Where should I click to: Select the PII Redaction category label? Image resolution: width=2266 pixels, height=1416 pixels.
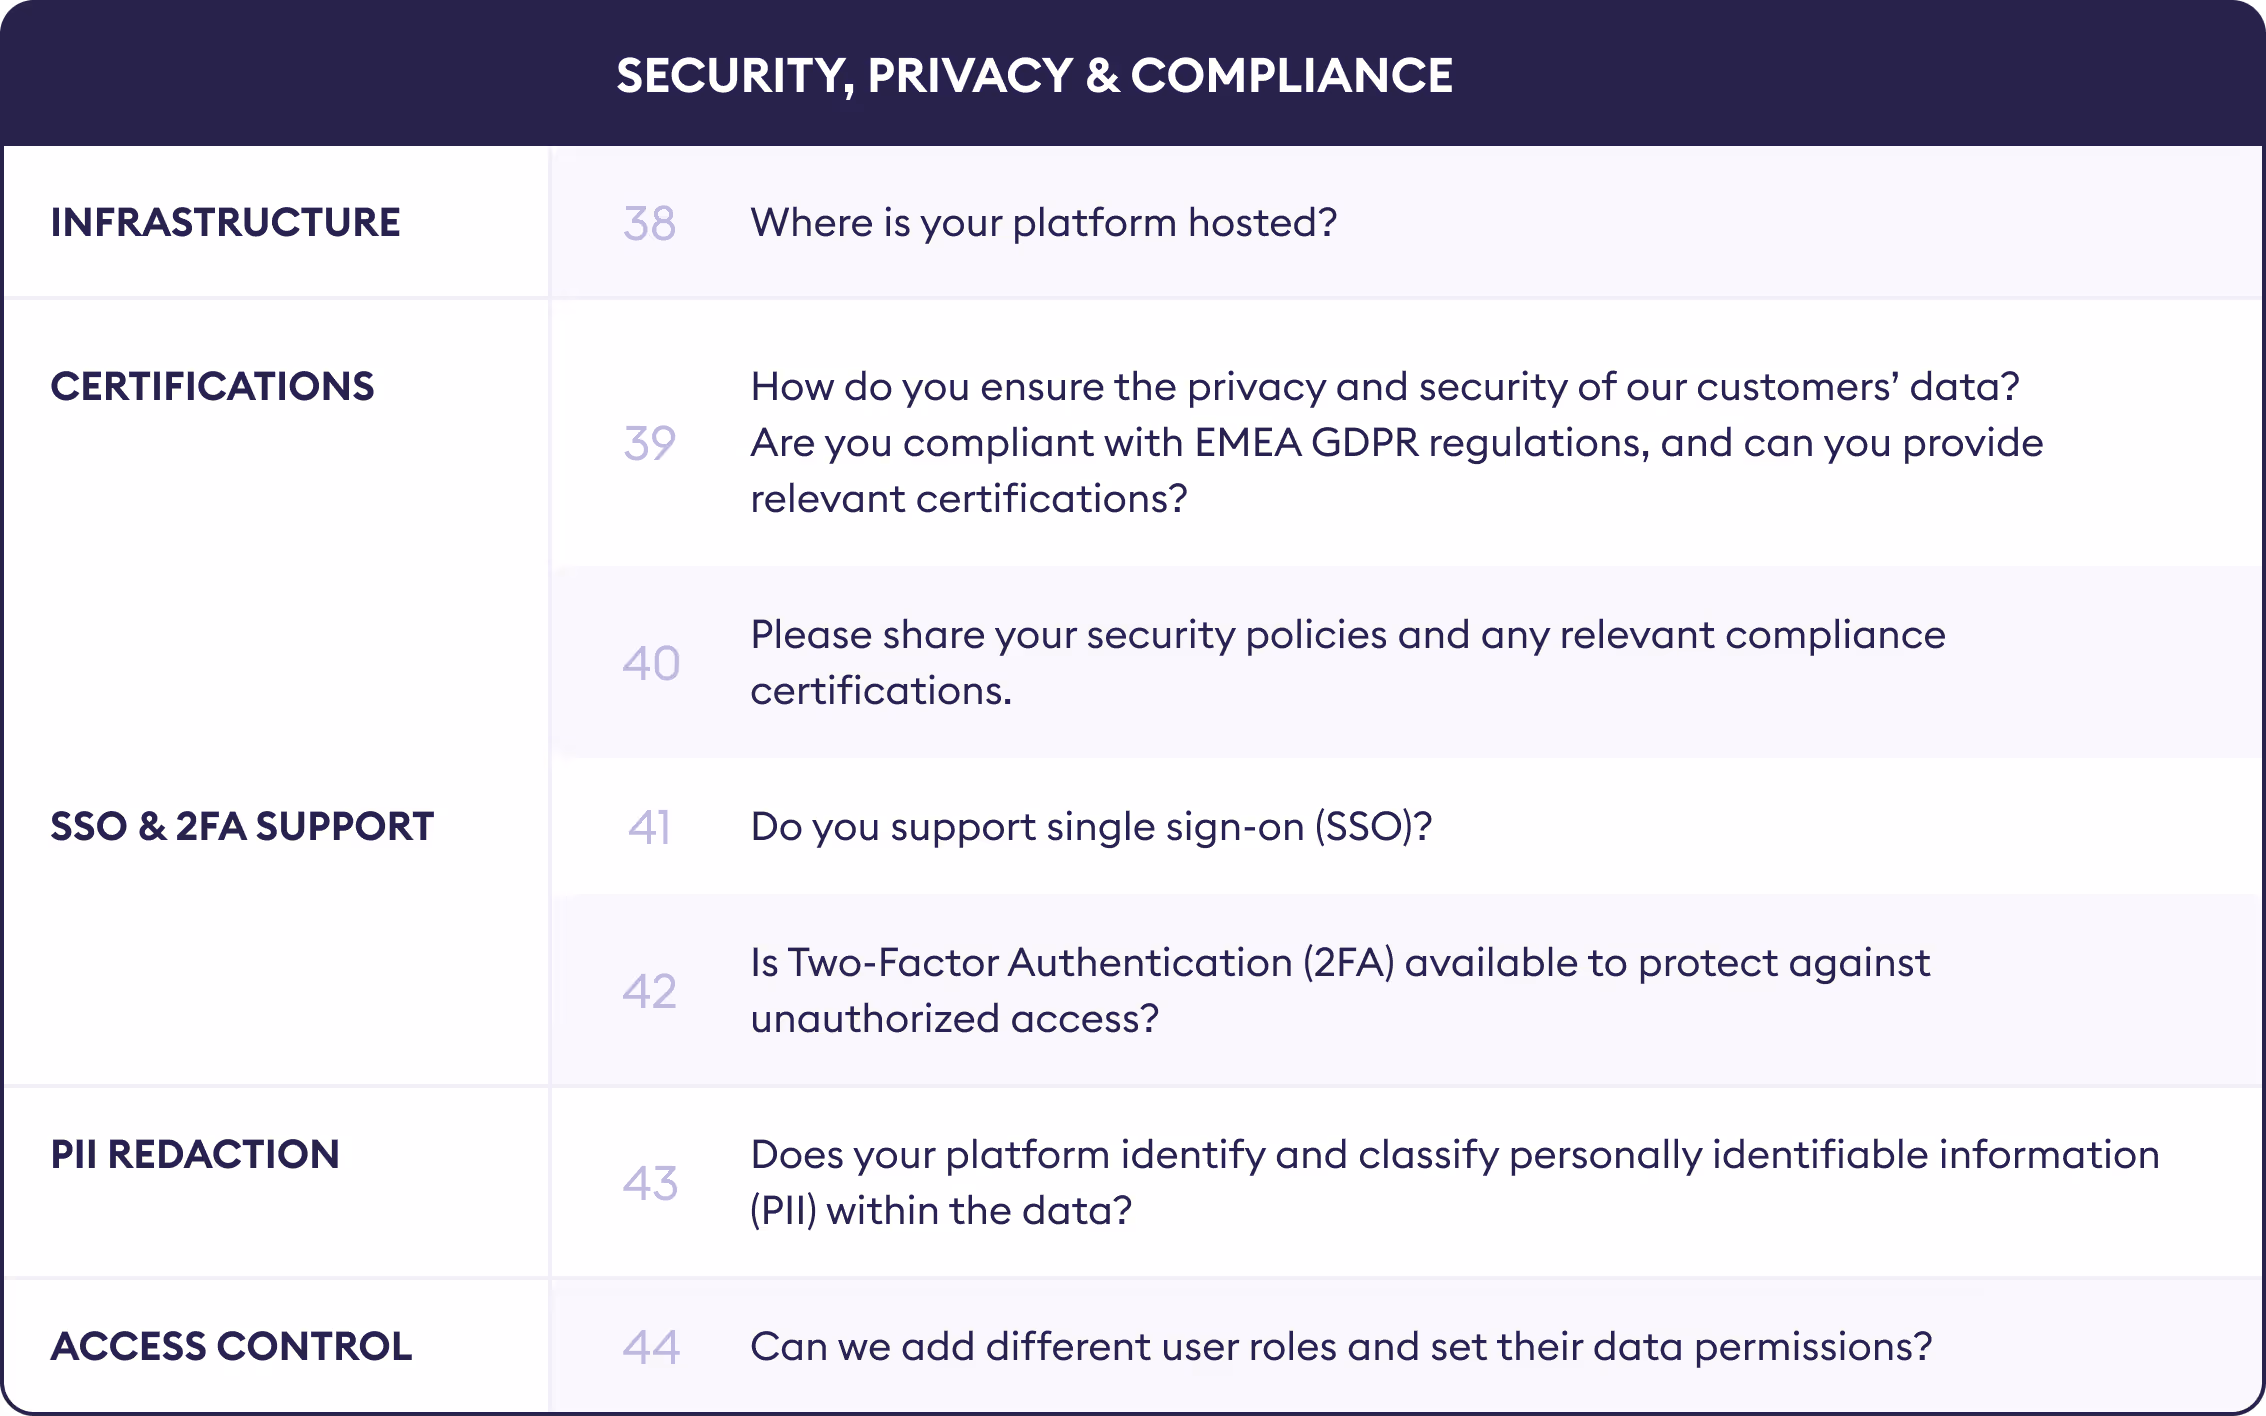point(195,1154)
